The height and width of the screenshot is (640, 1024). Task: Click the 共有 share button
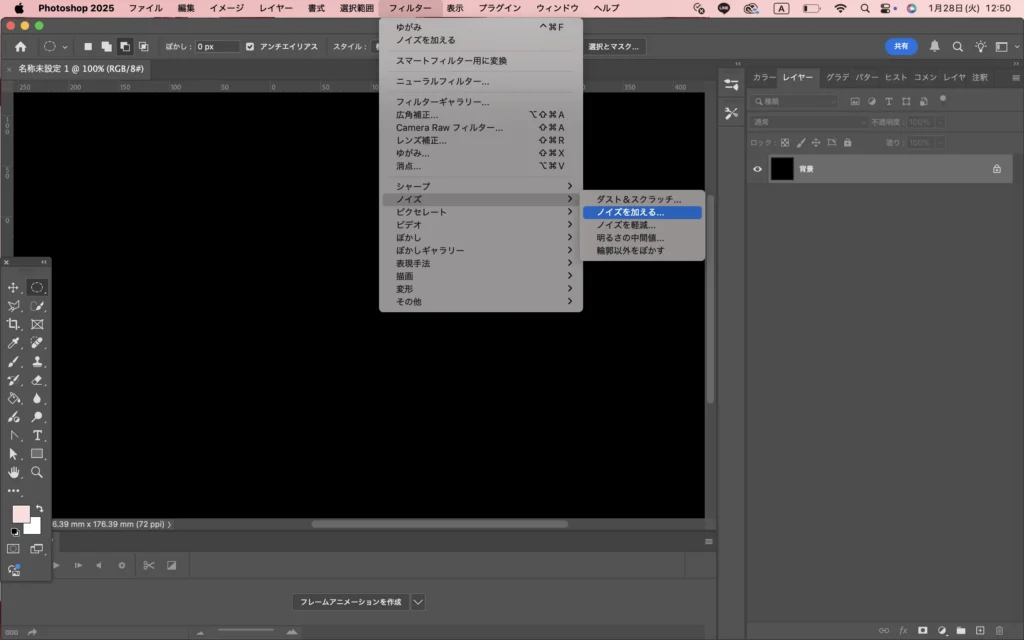coord(901,46)
